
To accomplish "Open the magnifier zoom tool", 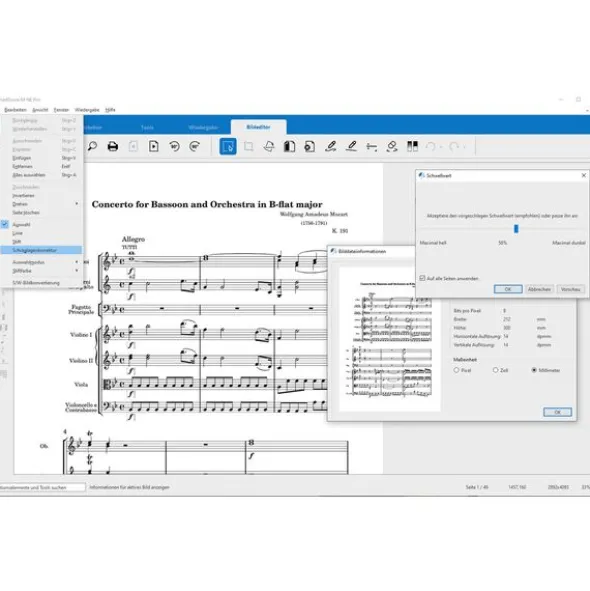I will coord(92,146).
